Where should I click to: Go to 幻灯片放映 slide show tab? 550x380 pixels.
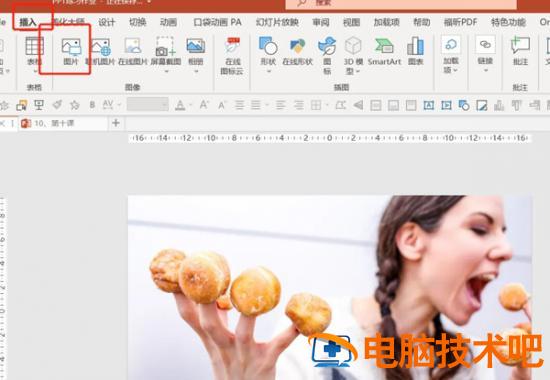click(277, 22)
